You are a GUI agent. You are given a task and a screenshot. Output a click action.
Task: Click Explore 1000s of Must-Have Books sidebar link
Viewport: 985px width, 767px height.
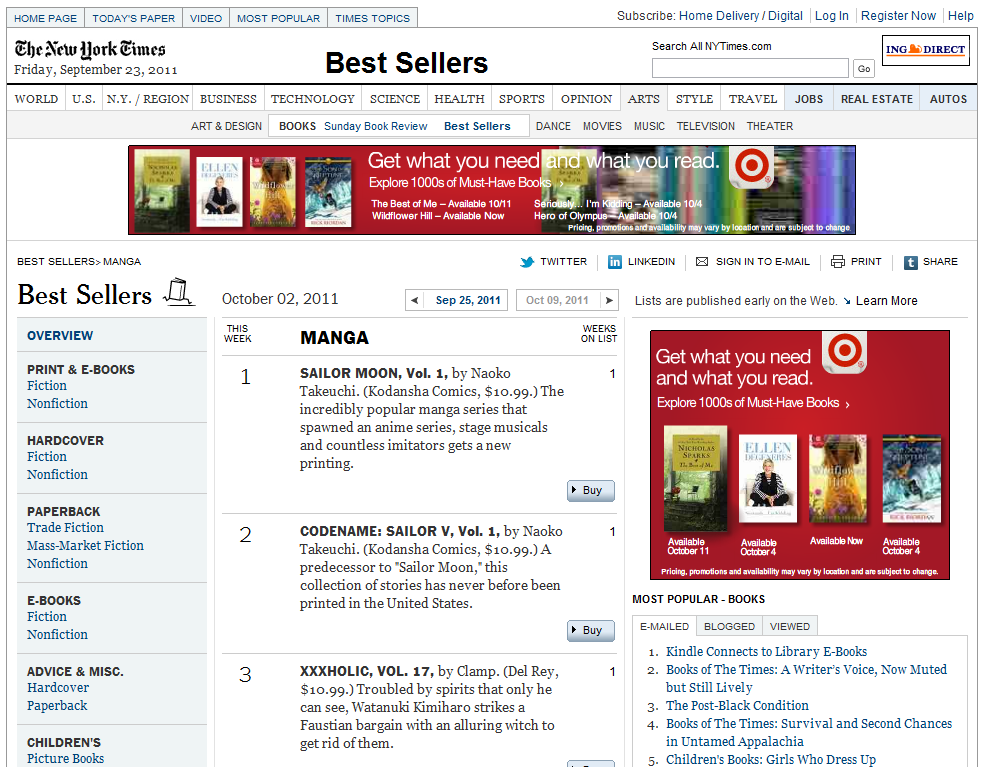point(753,403)
